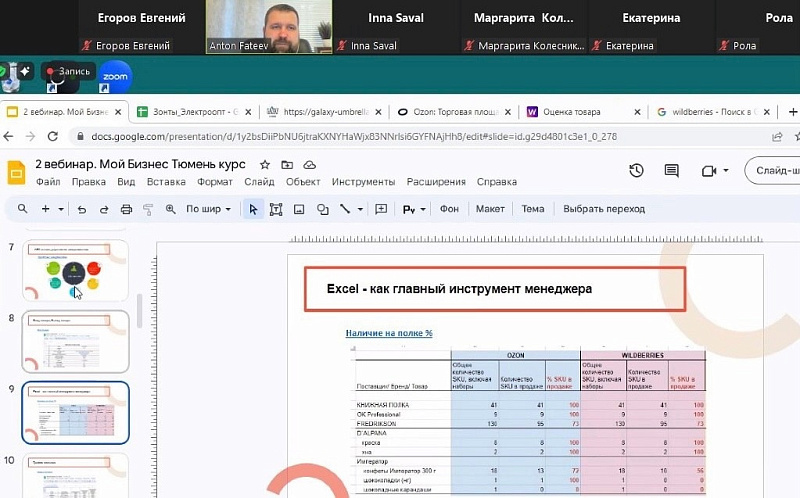Screen dimensions: 800x498
Task: Select the line tool
Action: point(345,209)
